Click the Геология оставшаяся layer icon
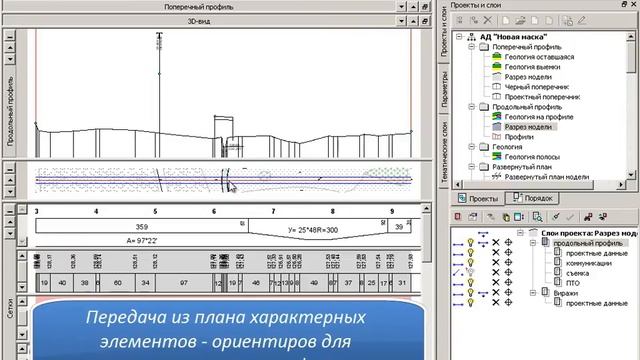This screenshot has height=360, width=640. pyautogui.click(x=496, y=56)
